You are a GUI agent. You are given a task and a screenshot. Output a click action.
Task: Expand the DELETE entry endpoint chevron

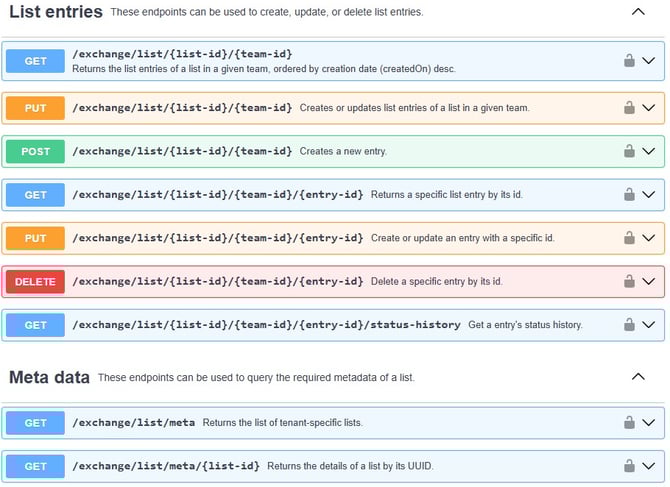pos(649,281)
